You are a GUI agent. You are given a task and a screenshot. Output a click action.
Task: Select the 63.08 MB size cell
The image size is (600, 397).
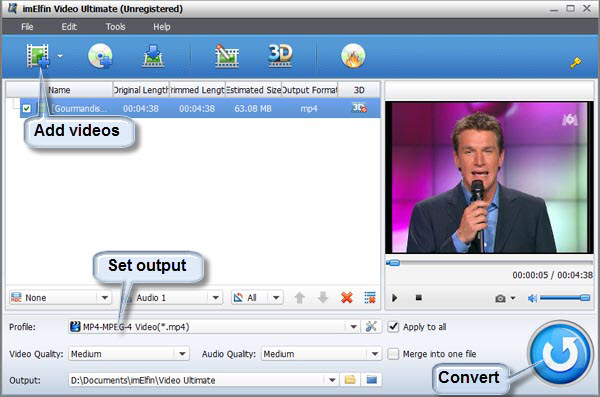[253, 109]
